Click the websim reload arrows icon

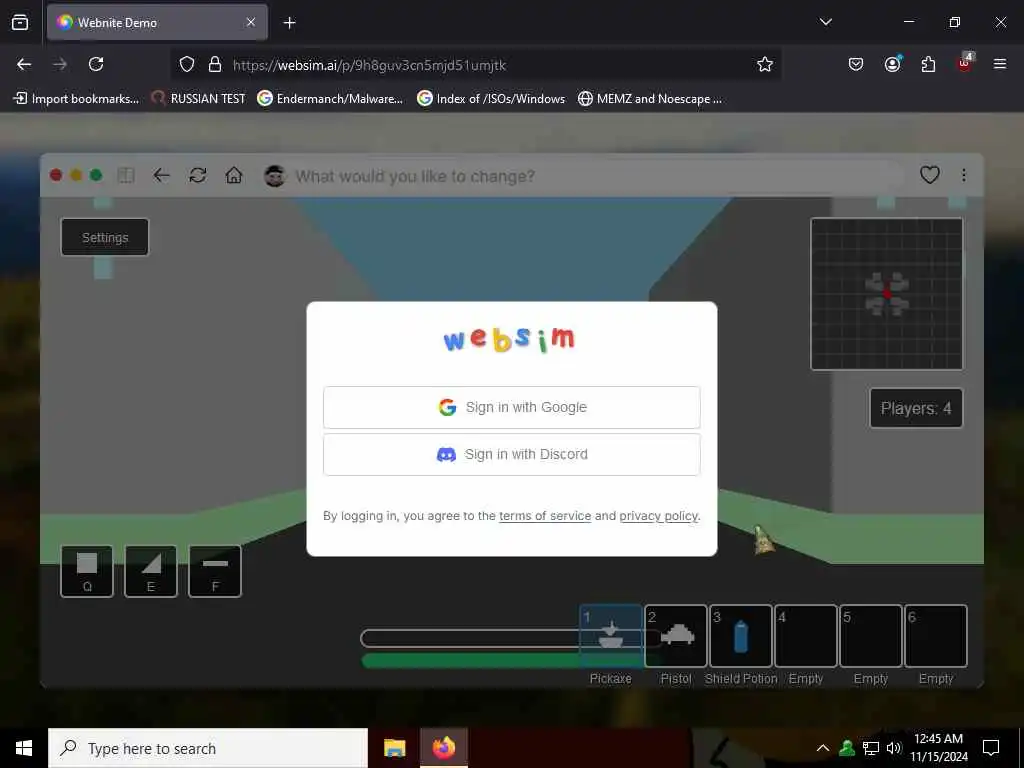198,176
